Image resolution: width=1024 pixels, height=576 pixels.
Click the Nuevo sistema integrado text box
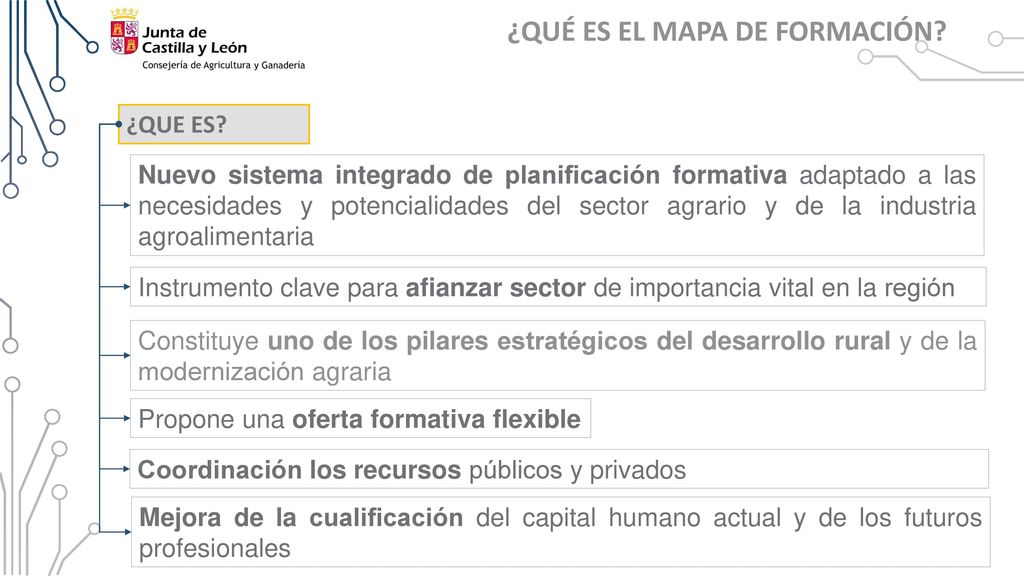pyautogui.click(x=557, y=205)
